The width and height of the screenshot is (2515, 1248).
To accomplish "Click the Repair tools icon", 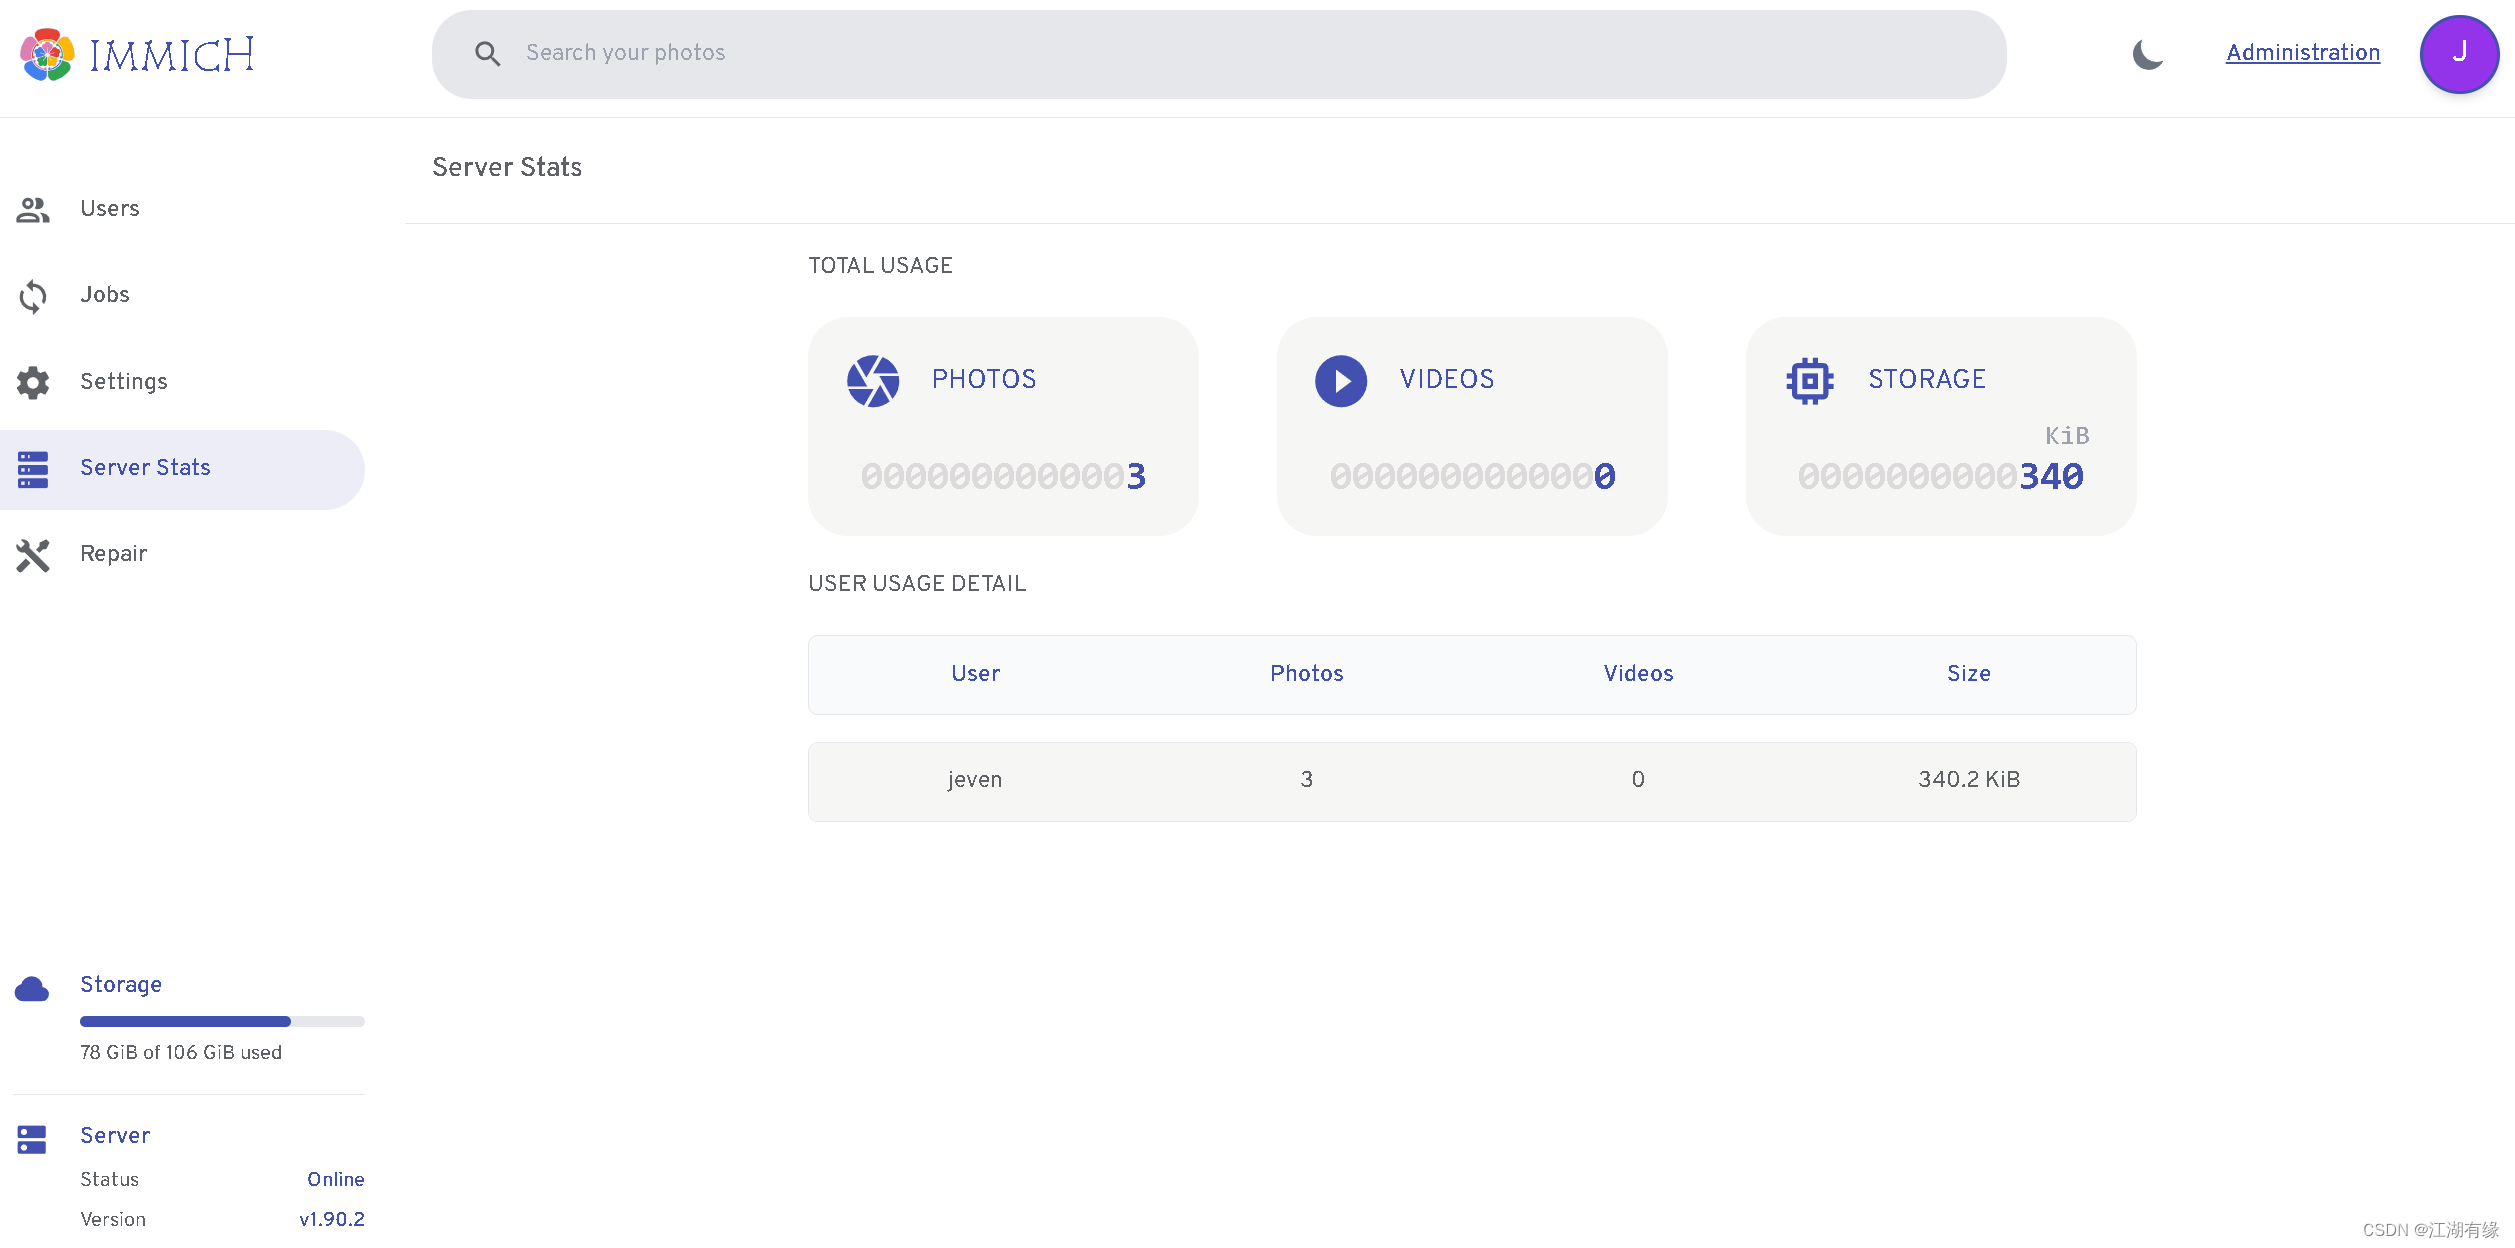I will (33, 555).
